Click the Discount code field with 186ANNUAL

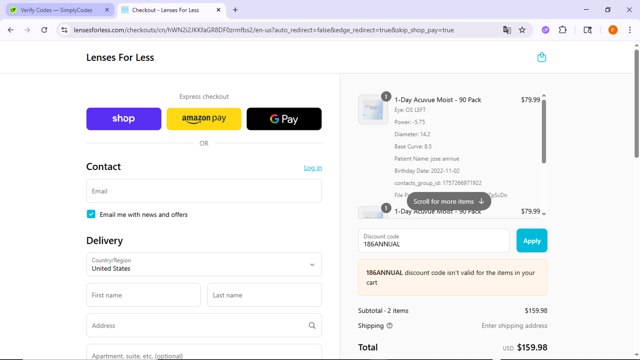(x=433, y=241)
